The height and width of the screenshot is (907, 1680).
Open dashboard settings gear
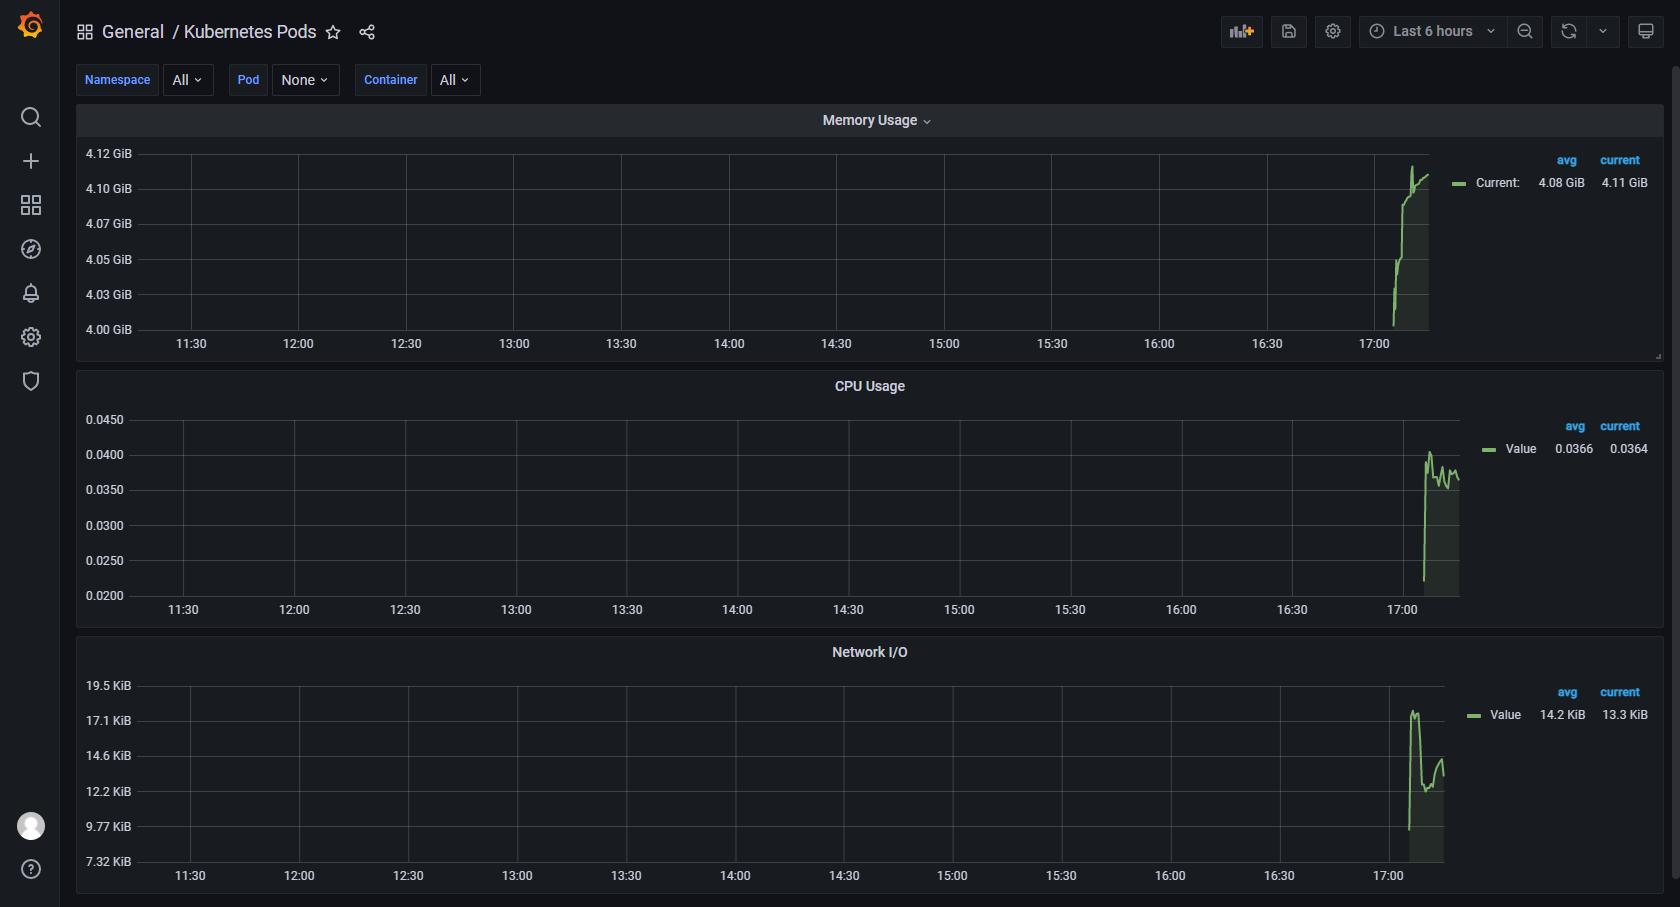coord(1333,31)
